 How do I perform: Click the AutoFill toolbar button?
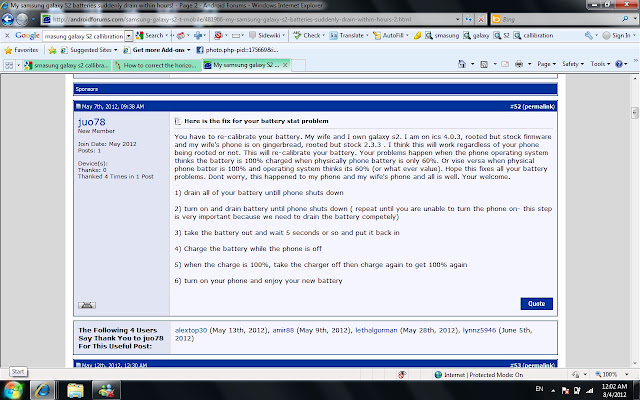[389, 36]
